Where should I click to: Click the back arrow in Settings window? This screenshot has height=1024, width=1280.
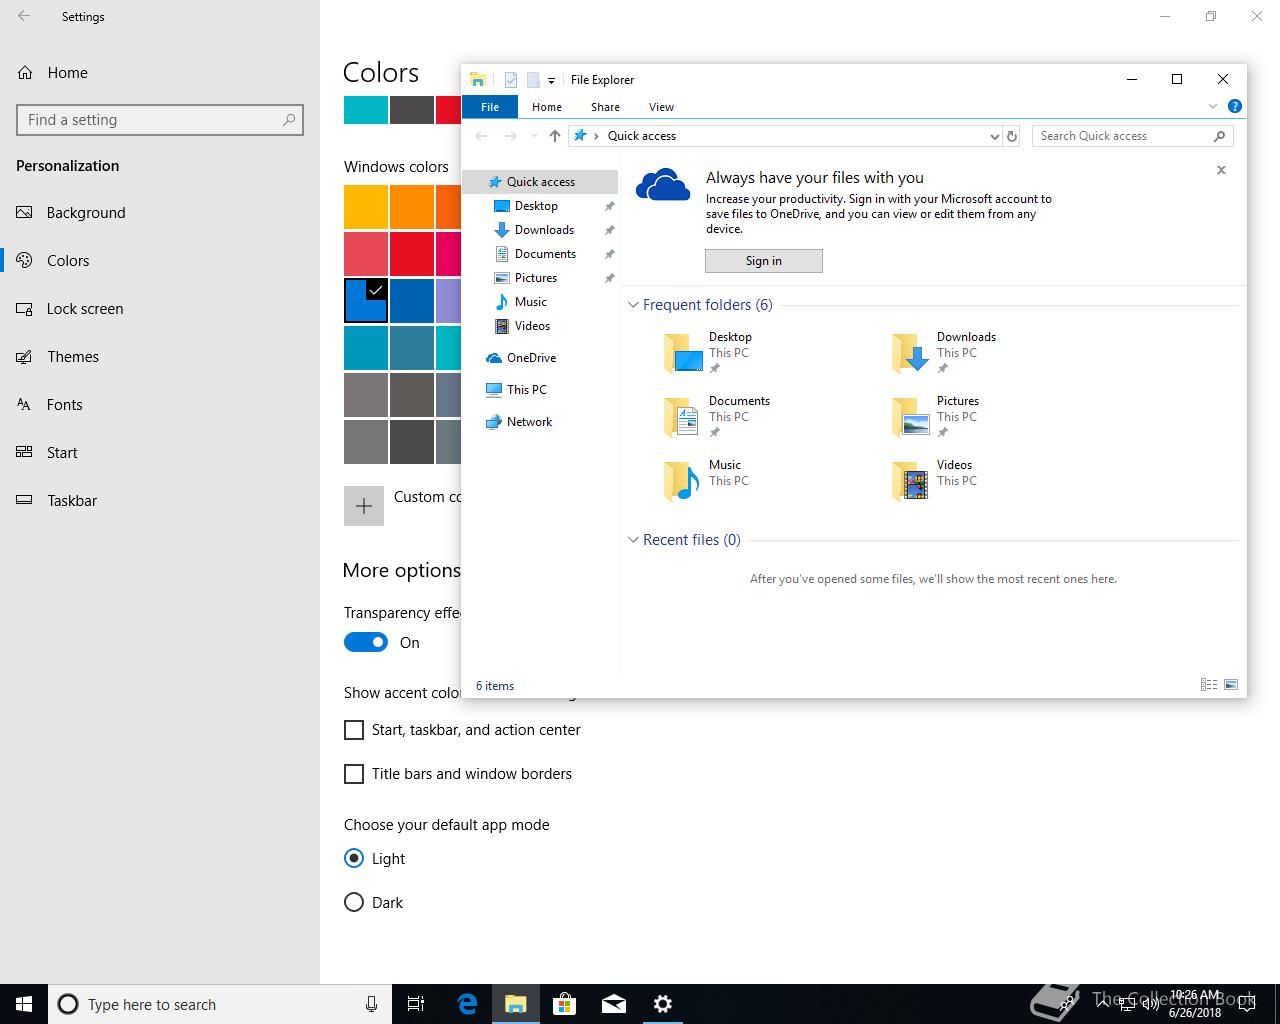[x=24, y=16]
